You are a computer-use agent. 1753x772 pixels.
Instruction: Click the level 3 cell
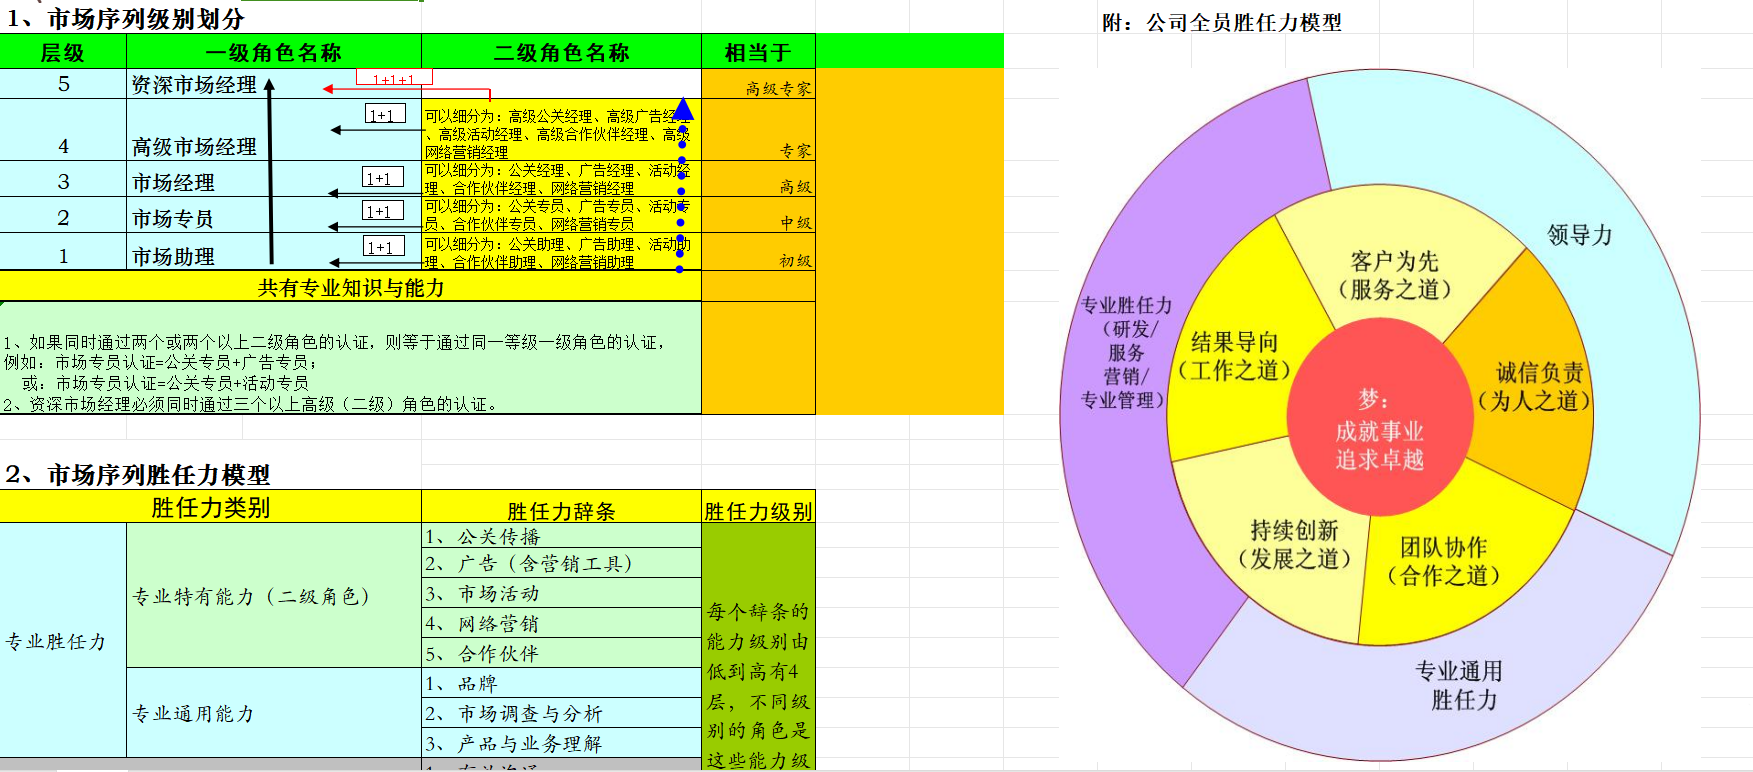[63, 180]
